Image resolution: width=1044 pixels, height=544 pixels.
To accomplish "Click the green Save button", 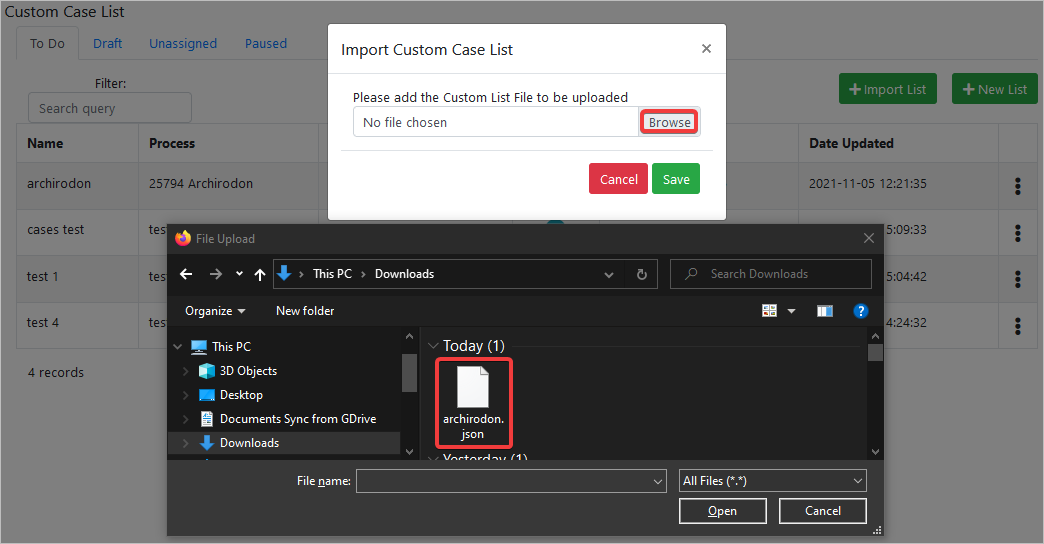I will click(x=676, y=179).
